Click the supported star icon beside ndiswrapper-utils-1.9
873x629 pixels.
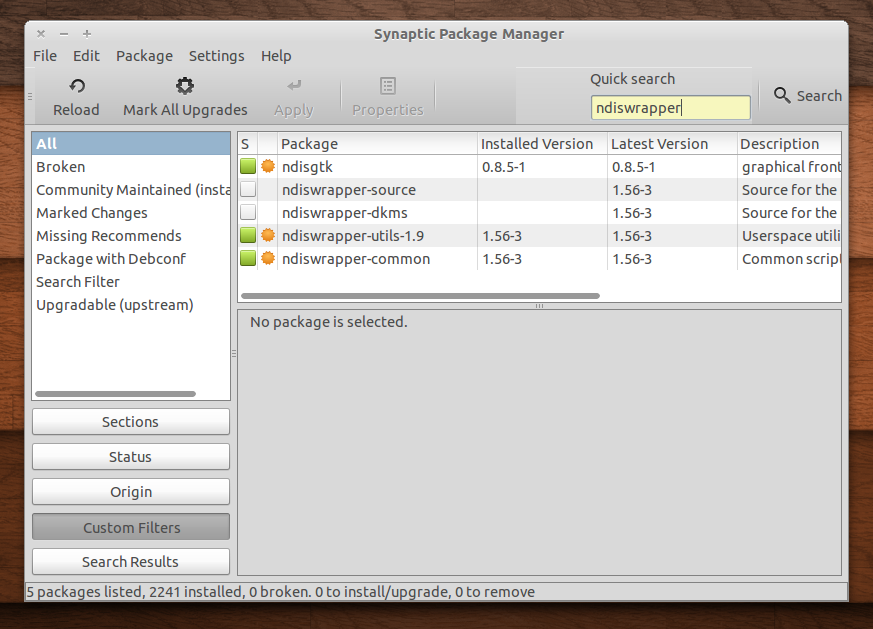(x=268, y=235)
